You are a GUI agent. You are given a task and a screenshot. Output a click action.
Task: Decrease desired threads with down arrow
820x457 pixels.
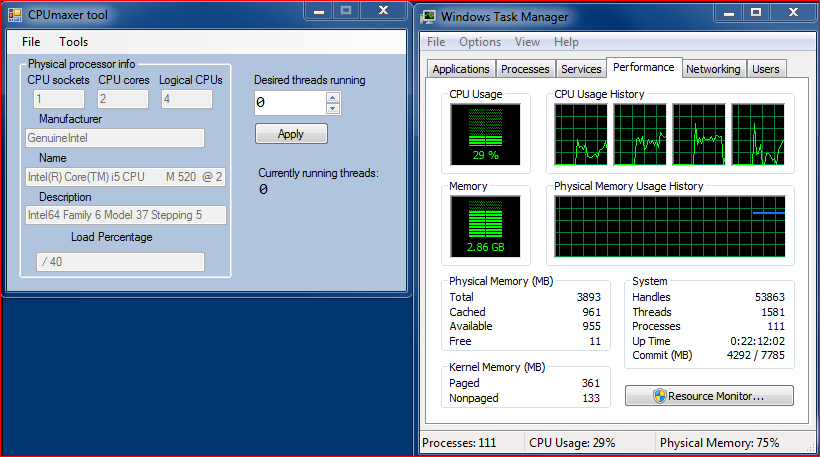pyautogui.click(x=333, y=109)
